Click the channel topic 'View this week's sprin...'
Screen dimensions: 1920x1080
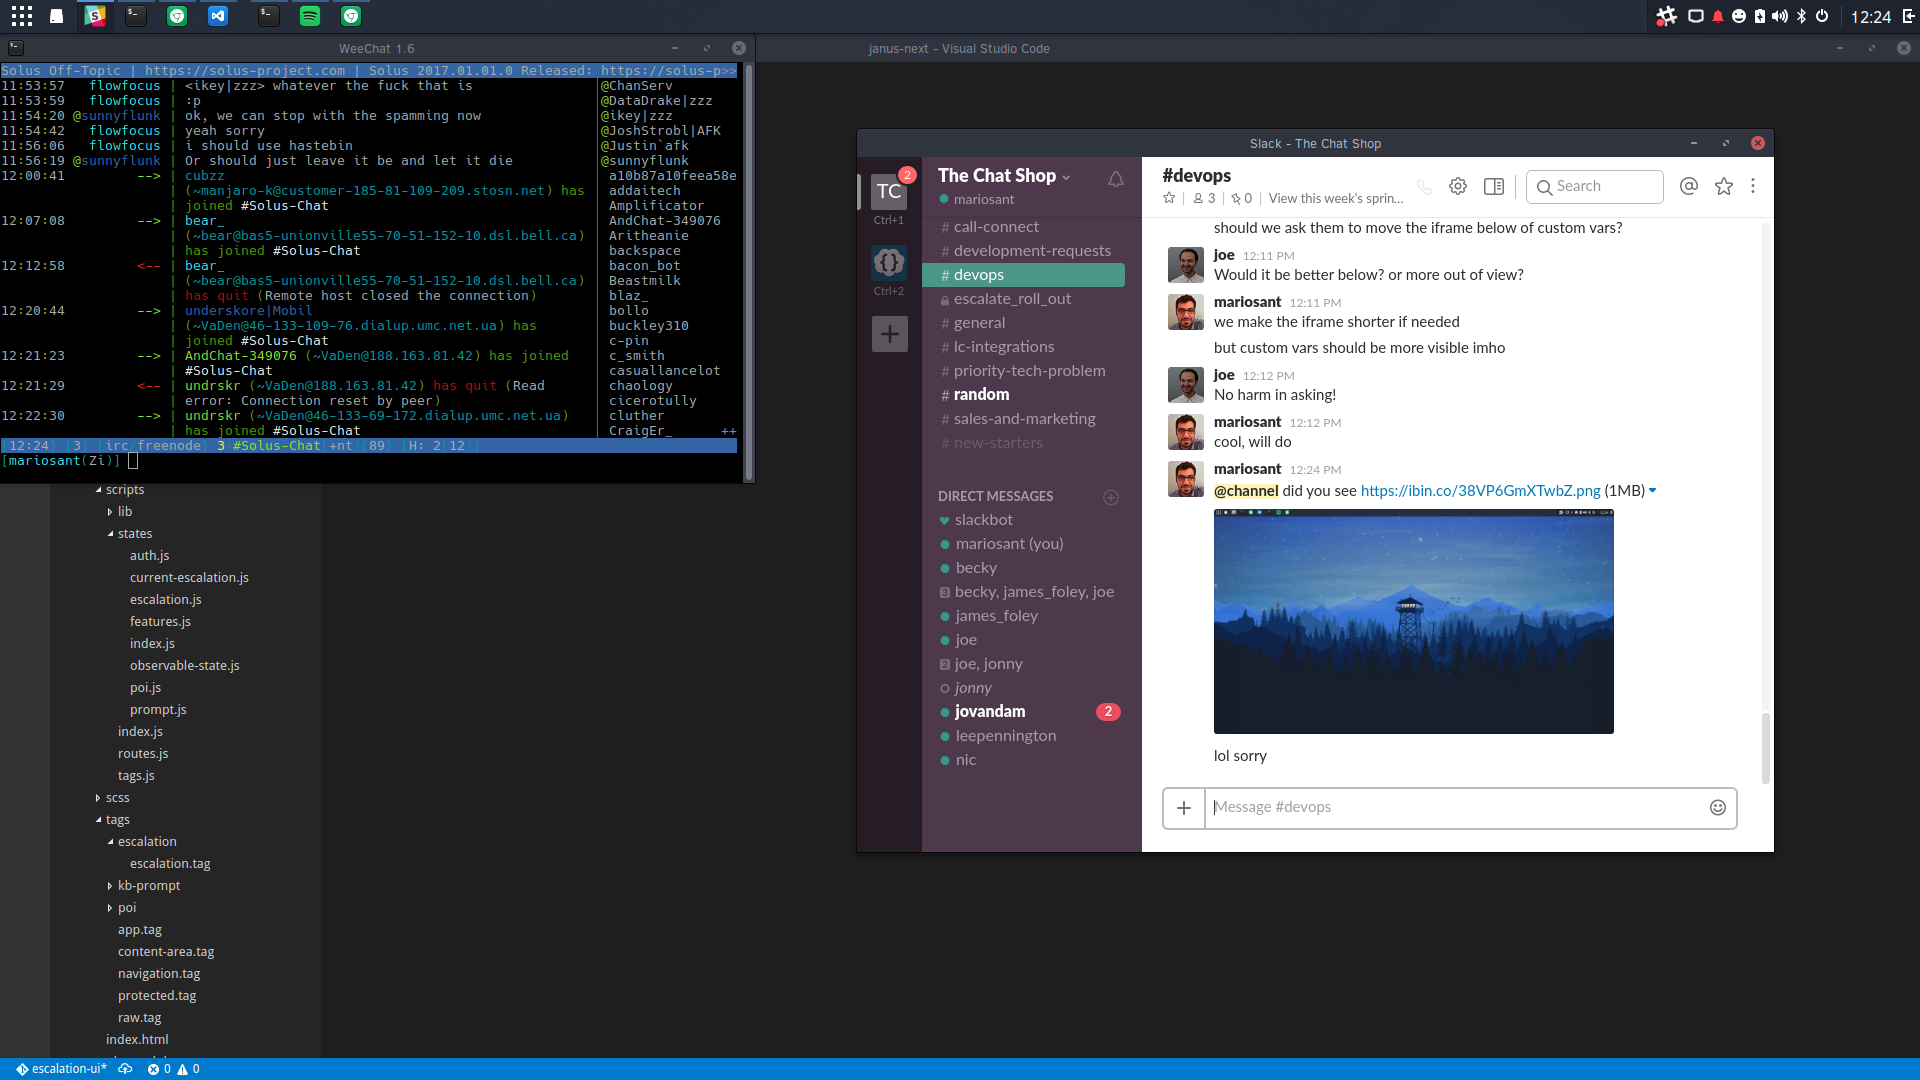tap(1335, 198)
